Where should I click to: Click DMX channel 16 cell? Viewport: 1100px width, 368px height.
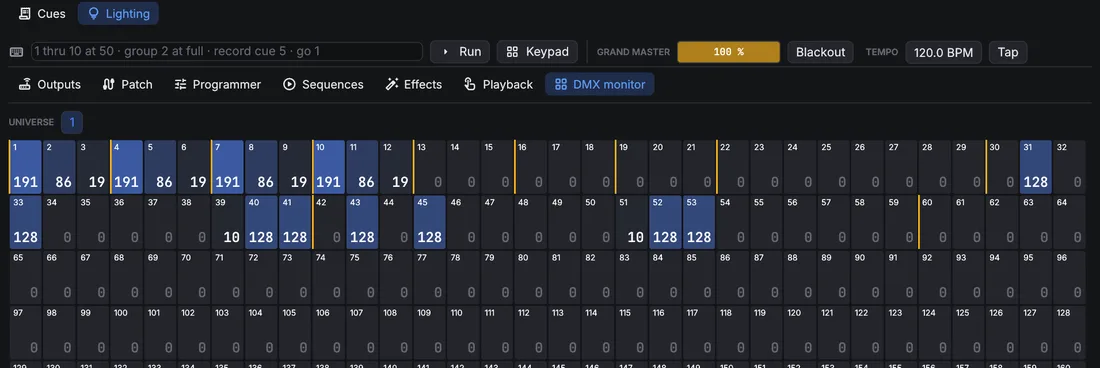pyautogui.click(x=531, y=167)
